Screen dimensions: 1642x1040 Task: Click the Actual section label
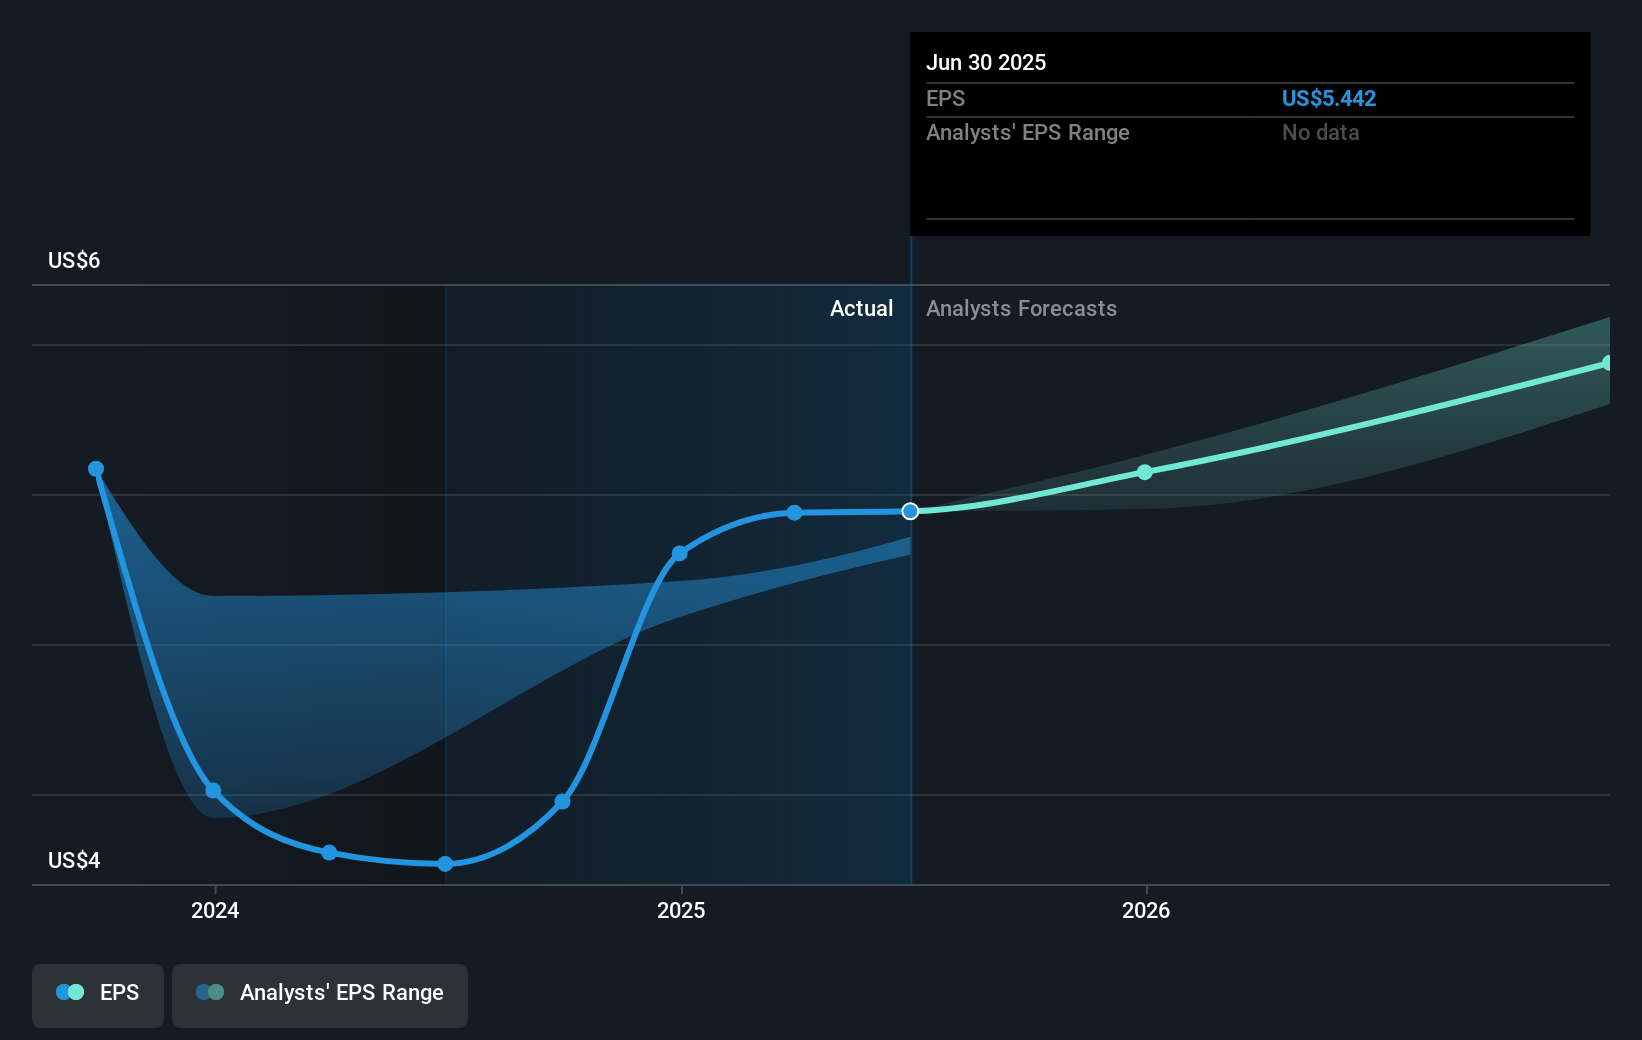pos(861,308)
